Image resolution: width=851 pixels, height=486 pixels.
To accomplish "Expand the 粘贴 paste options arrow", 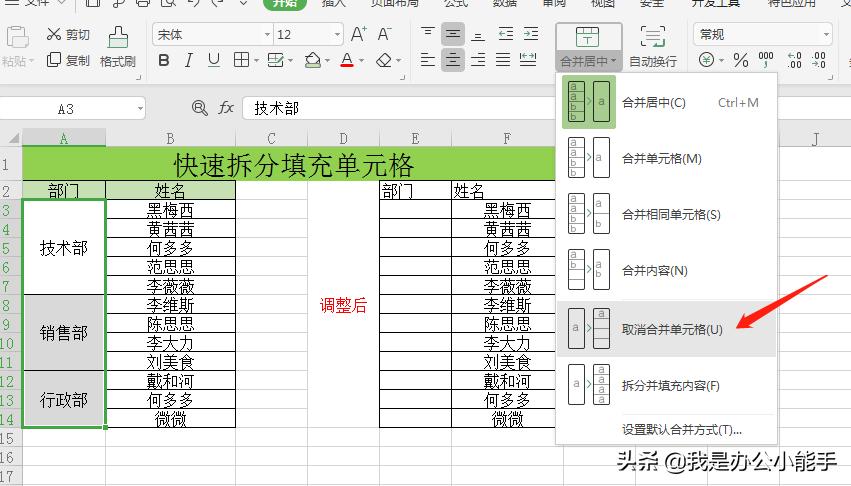I will (32, 61).
